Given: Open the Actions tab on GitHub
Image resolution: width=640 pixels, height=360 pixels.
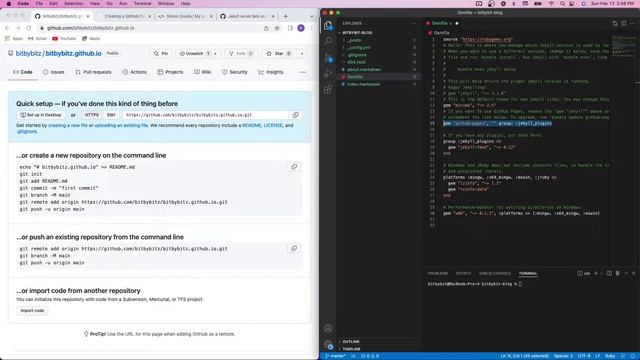Looking at the screenshot, I should pos(134,72).
